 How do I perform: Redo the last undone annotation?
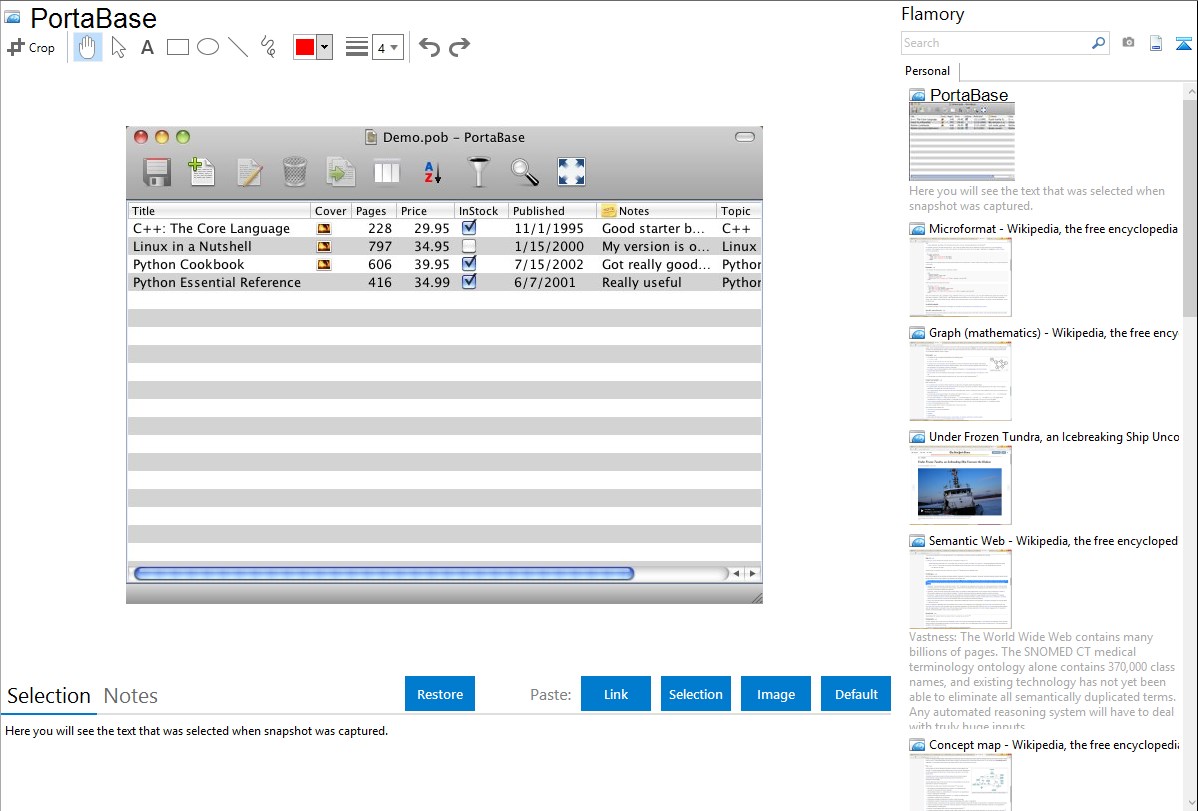point(459,47)
